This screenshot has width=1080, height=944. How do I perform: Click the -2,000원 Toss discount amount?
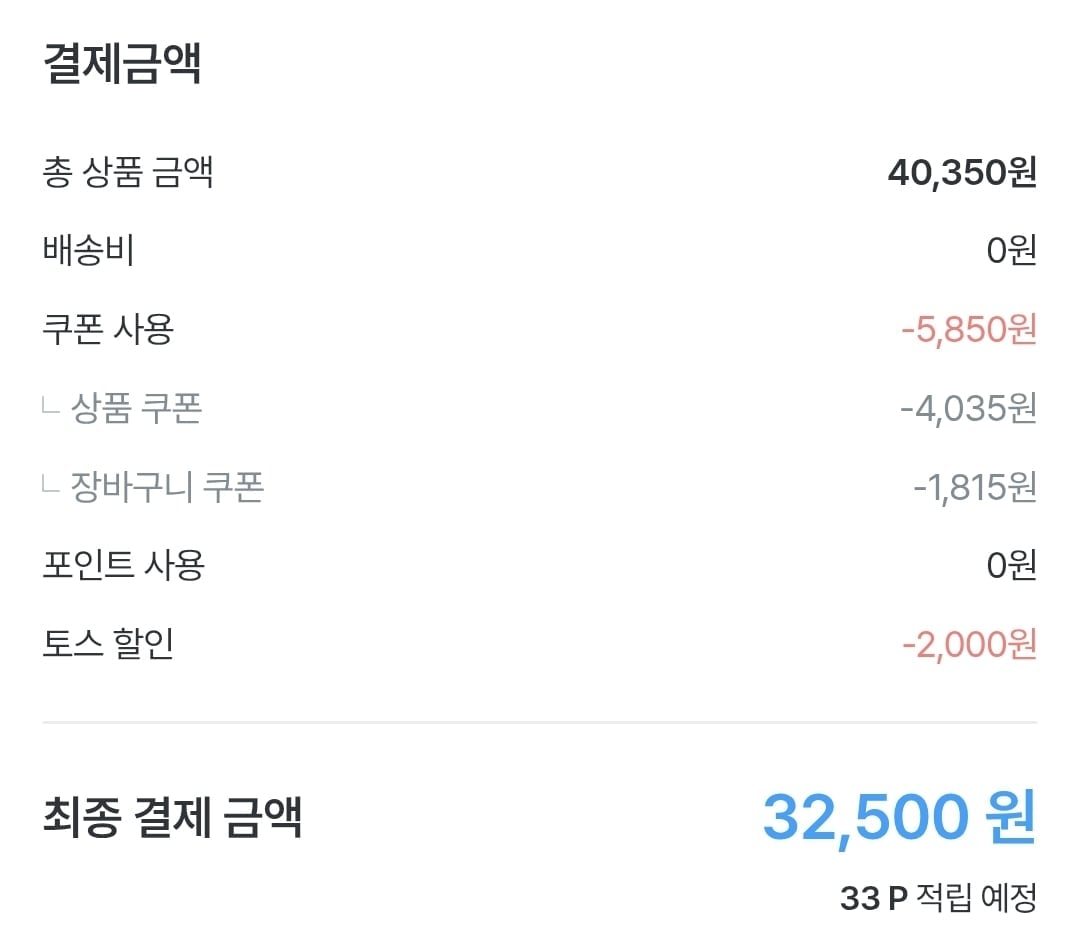click(x=968, y=644)
